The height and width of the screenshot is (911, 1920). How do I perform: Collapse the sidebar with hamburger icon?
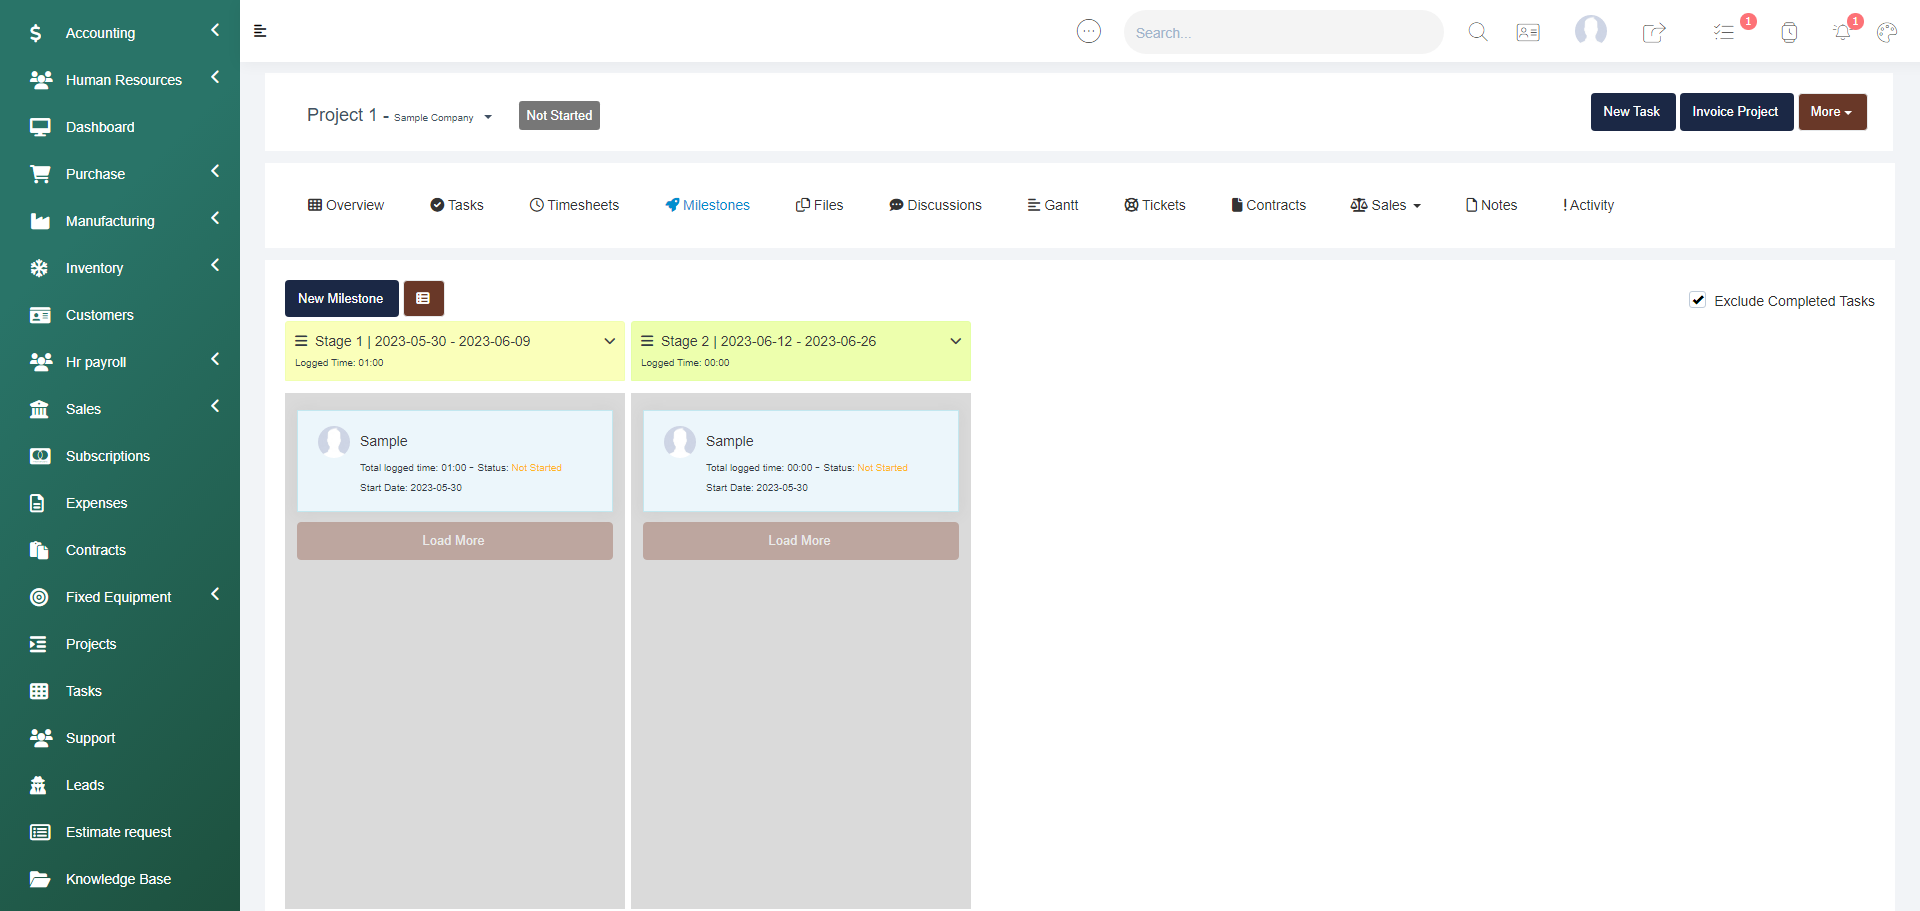pyautogui.click(x=260, y=31)
